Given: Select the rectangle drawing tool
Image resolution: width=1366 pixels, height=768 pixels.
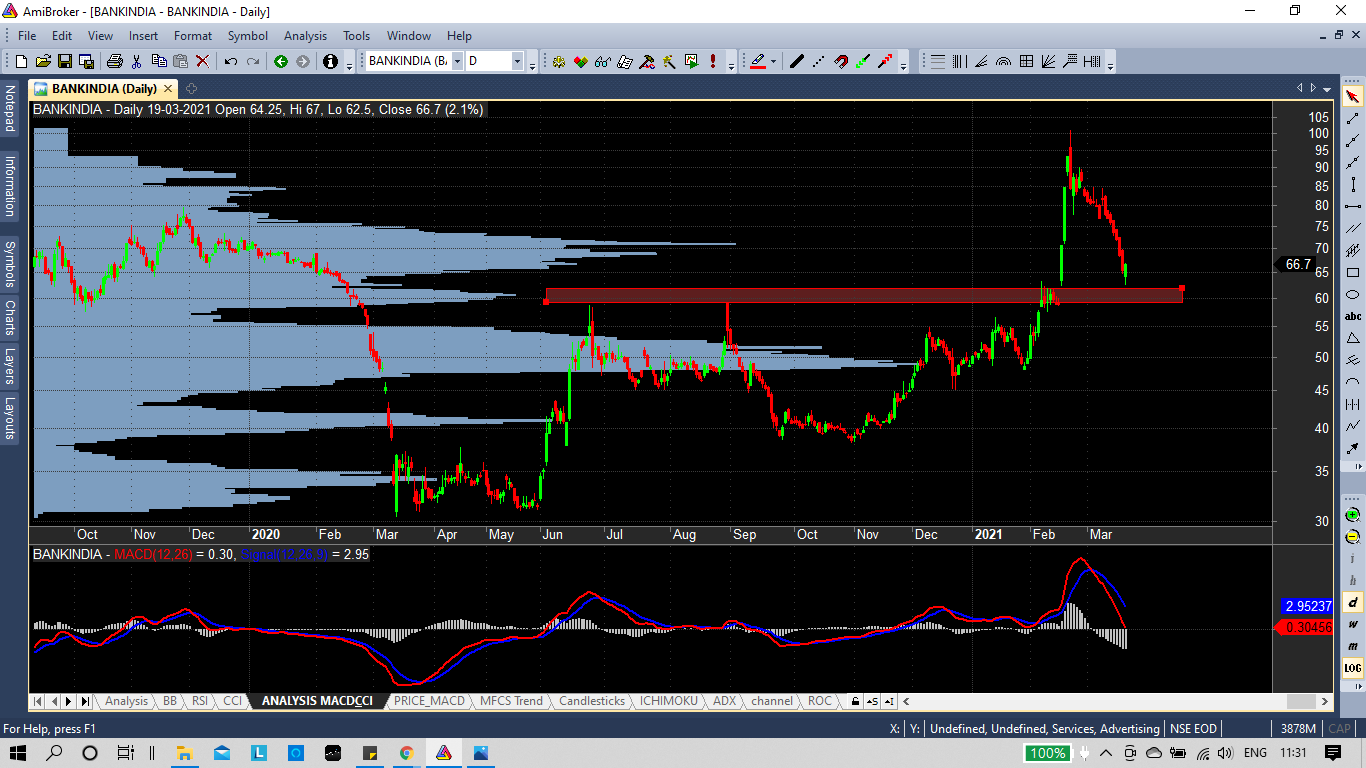Looking at the screenshot, I should [x=1353, y=272].
